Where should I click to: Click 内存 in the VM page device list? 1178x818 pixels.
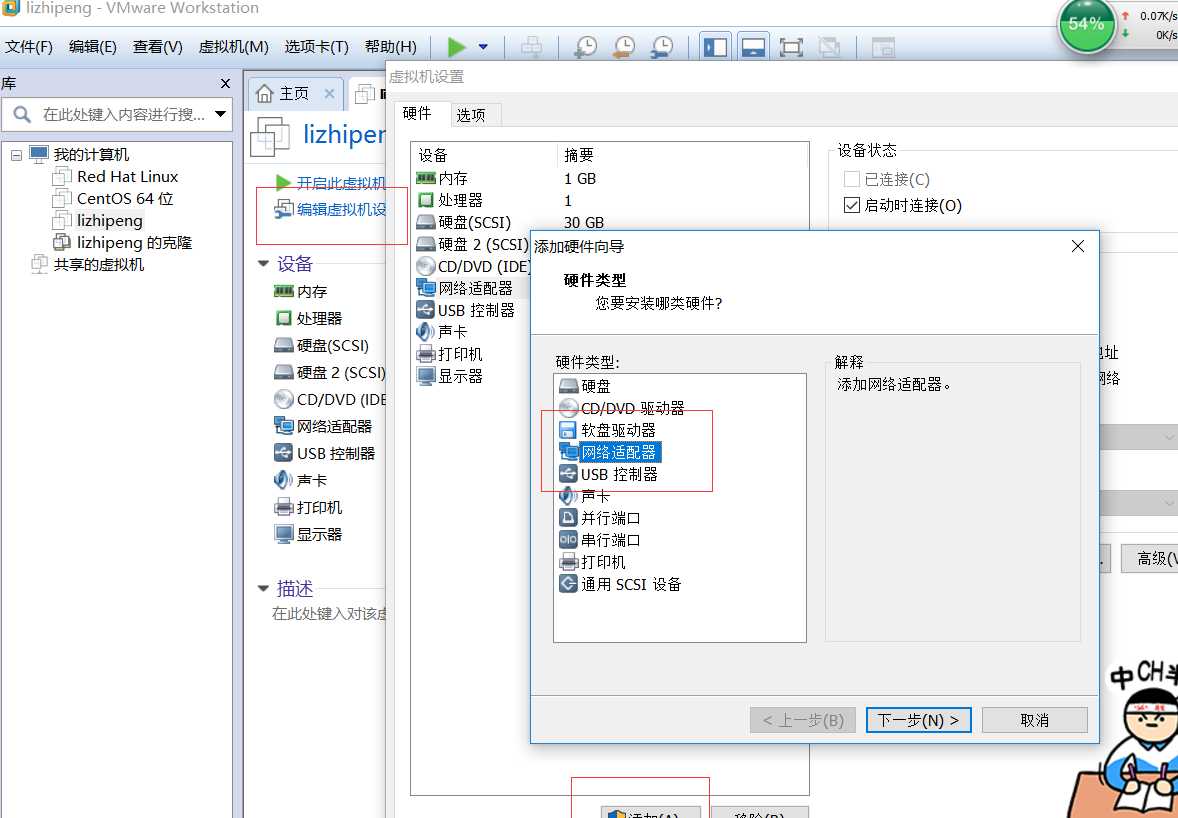301,291
